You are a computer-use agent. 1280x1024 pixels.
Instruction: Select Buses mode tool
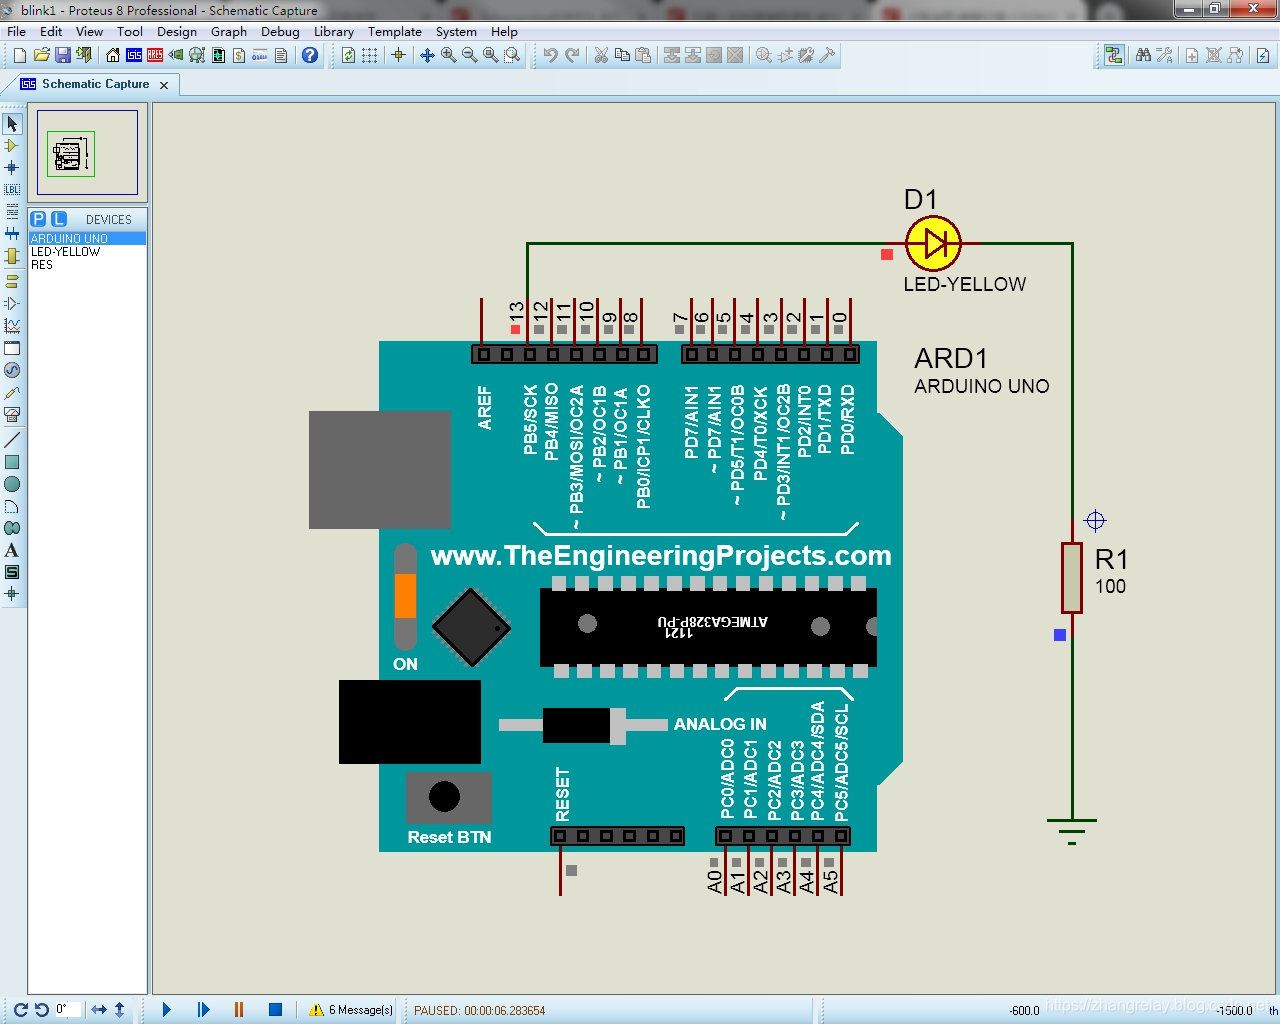12,234
